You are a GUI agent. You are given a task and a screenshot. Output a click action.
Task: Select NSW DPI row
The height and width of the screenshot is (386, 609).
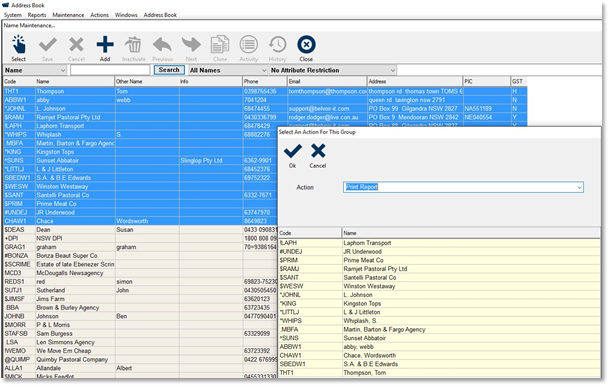click(140, 238)
